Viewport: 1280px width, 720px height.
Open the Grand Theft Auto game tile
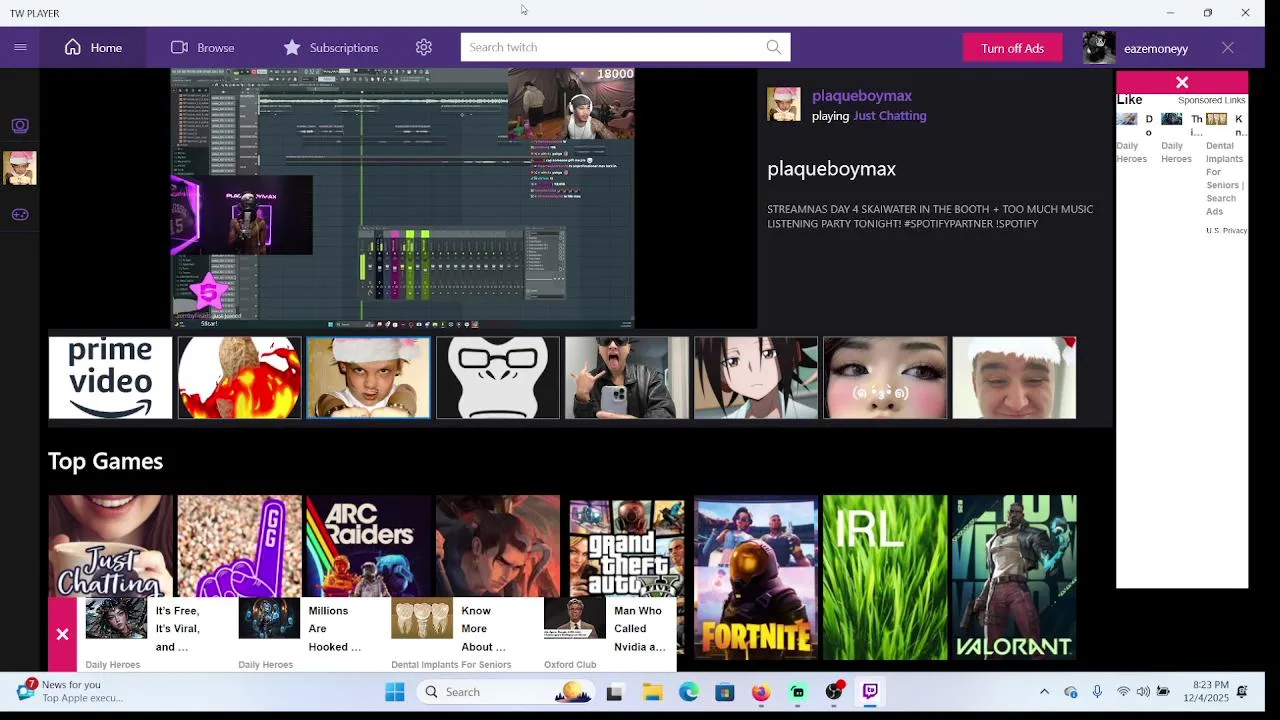[x=627, y=547]
